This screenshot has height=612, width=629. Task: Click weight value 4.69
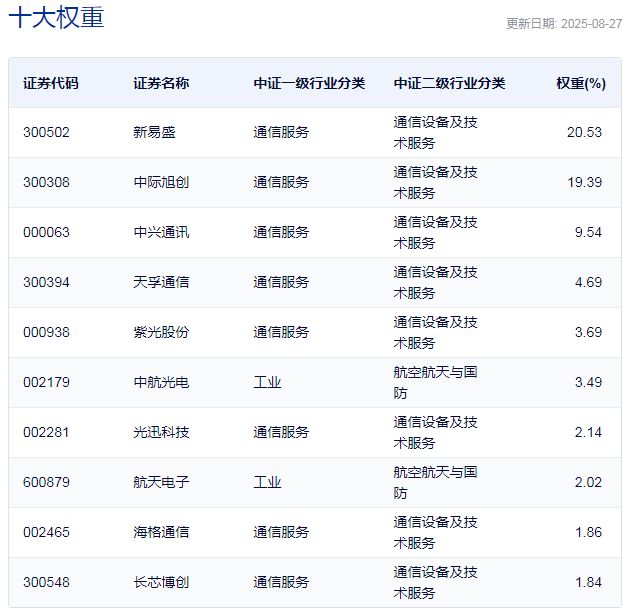588,282
